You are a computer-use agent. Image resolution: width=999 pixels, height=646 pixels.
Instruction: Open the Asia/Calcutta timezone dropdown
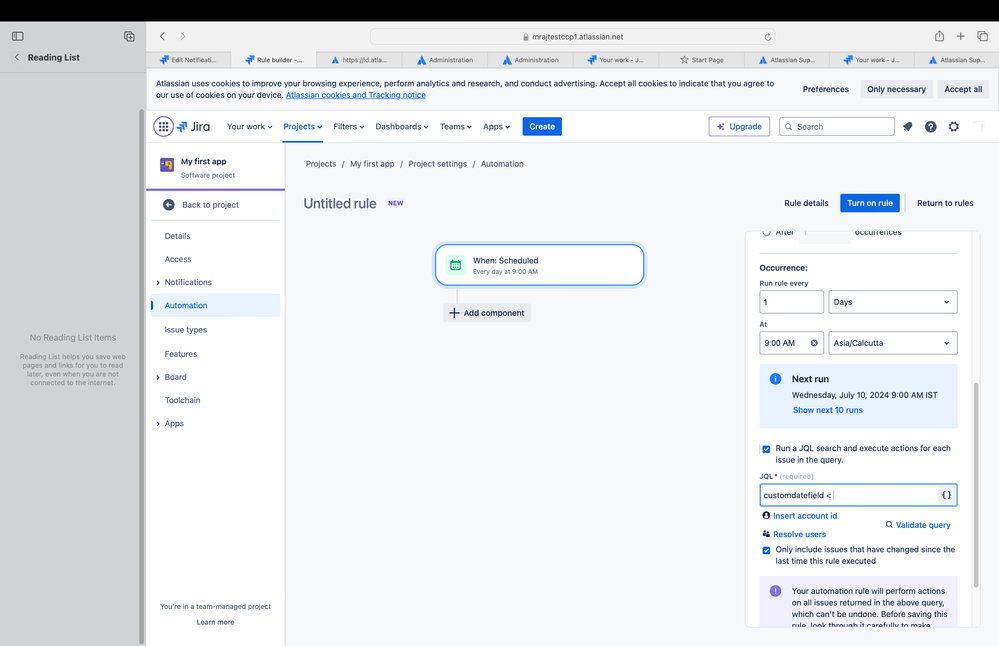(893, 343)
